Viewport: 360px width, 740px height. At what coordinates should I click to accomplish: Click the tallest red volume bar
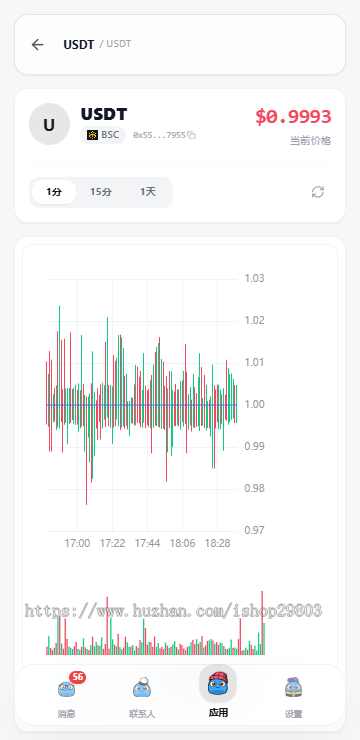[262, 622]
